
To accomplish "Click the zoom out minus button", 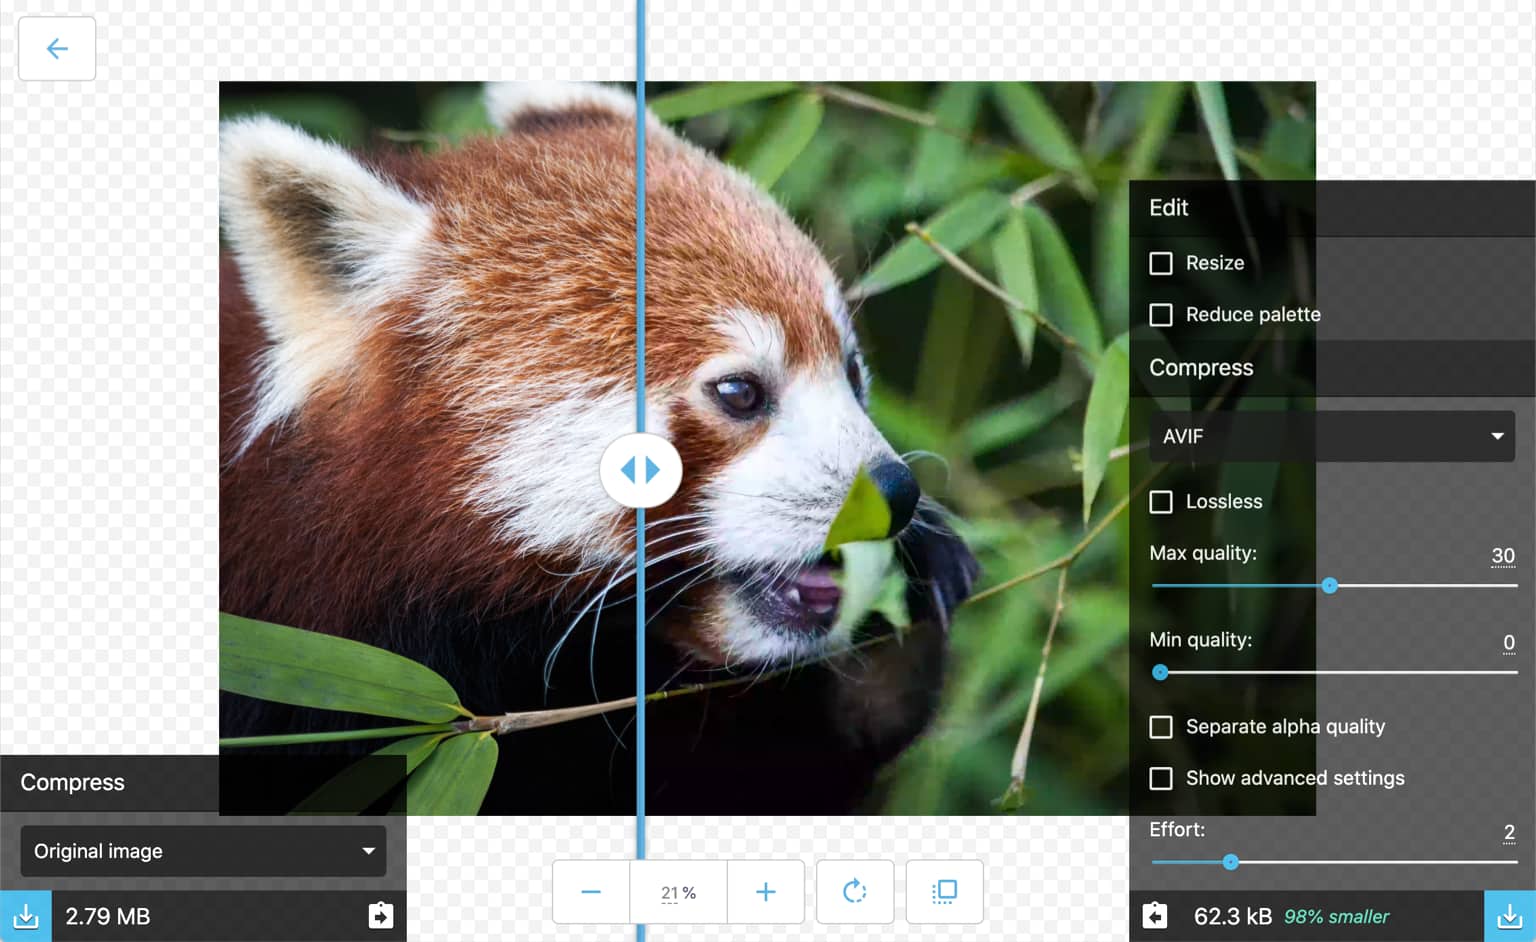I will point(590,891).
